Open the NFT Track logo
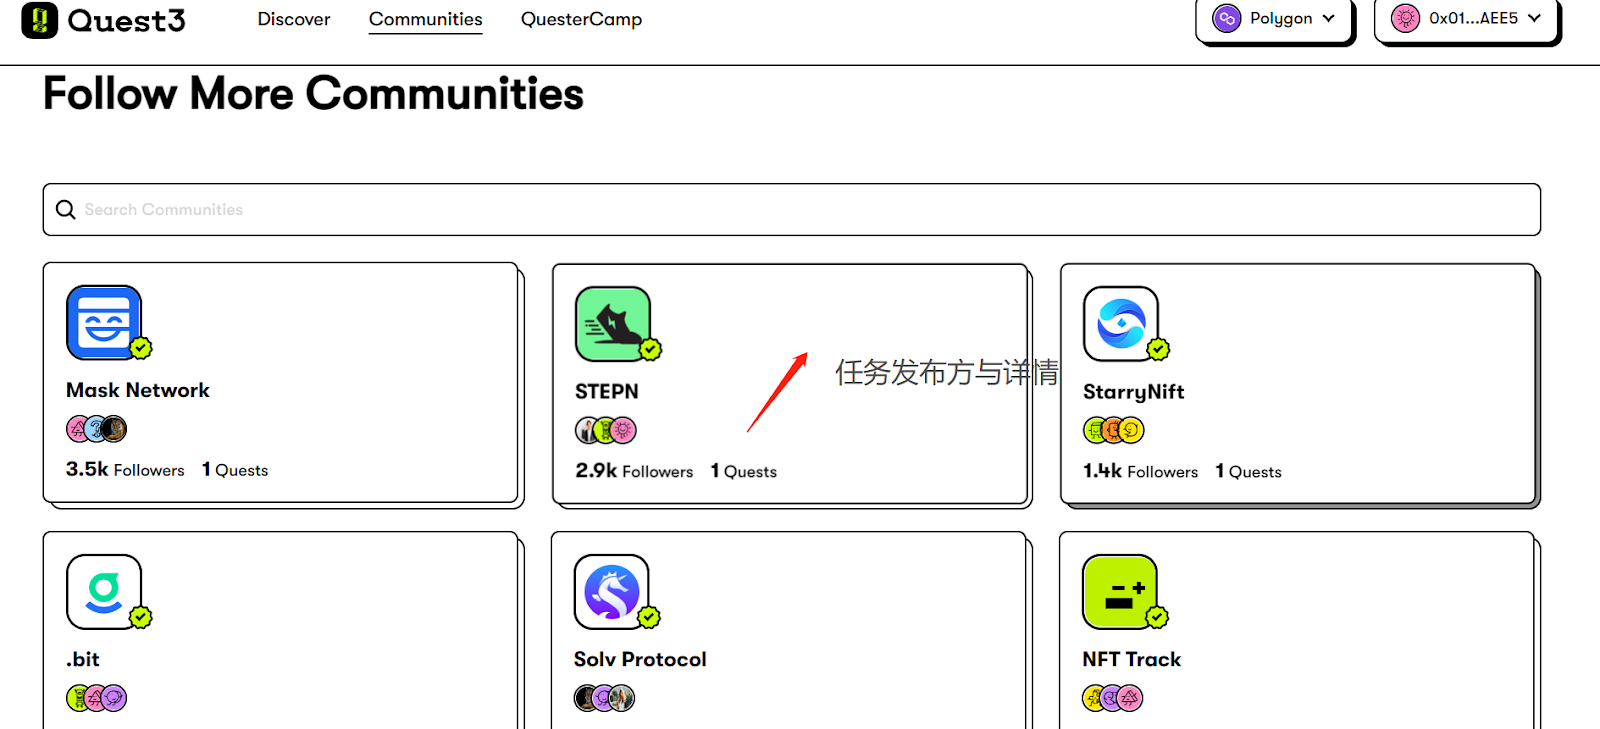 click(1120, 592)
